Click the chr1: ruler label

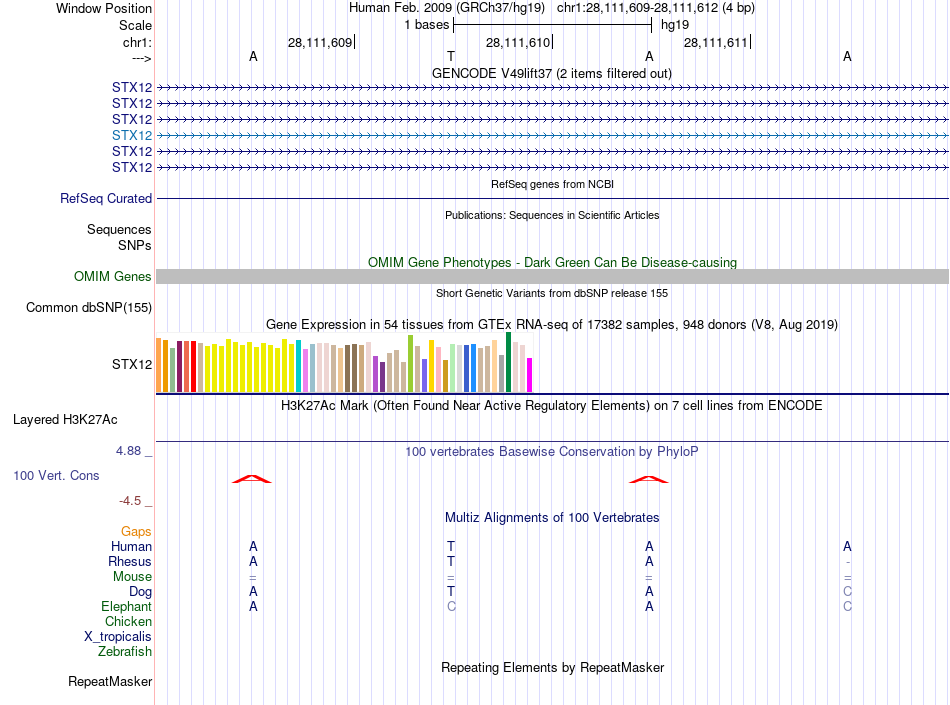coord(137,42)
